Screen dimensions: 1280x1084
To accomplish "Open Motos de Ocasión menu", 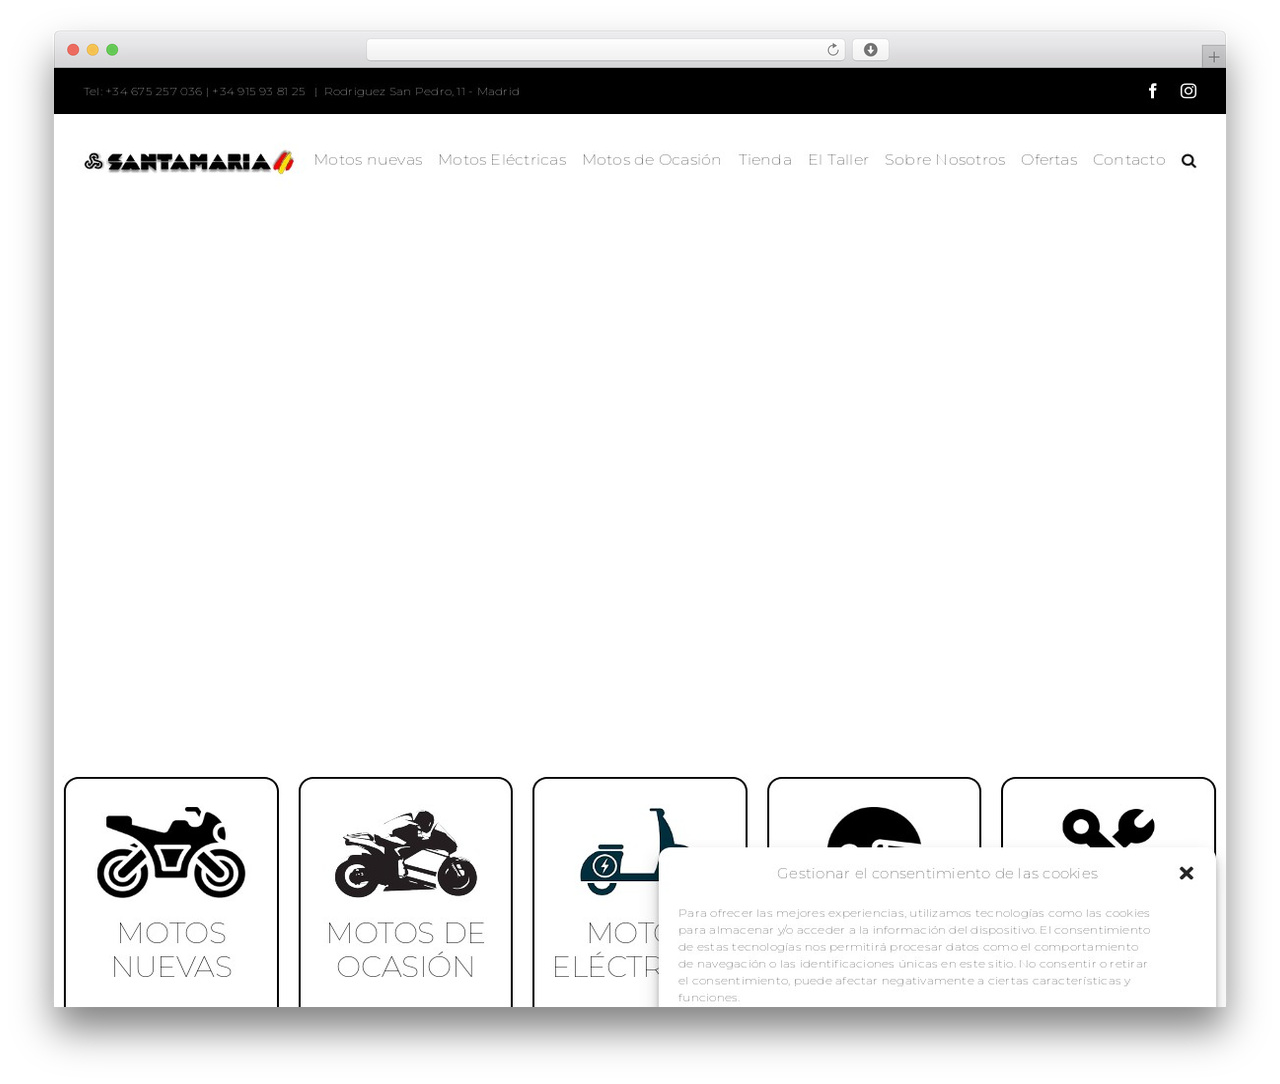I will pyautogui.click(x=651, y=160).
